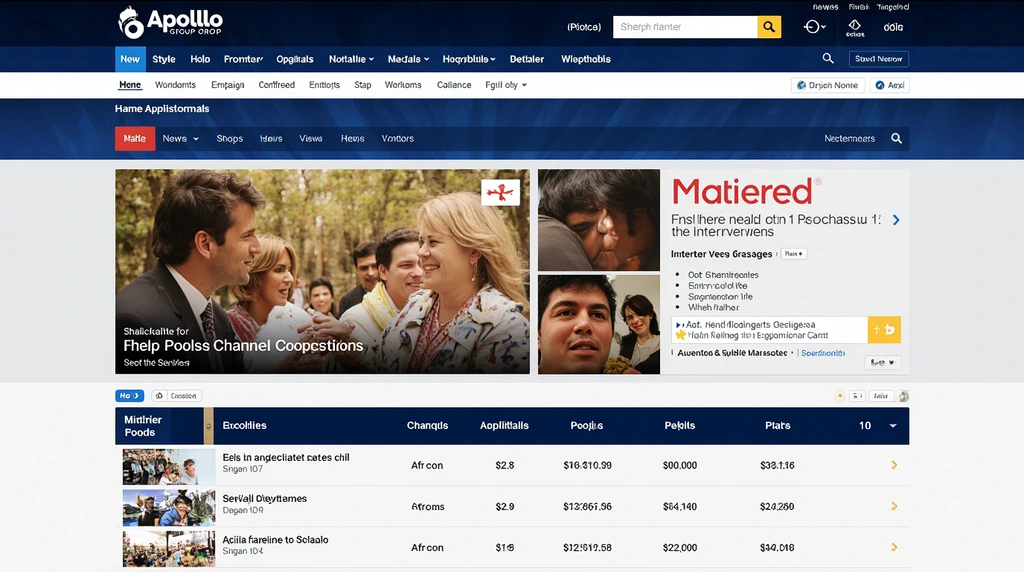Click the yellow arrow on the first table row
1024x572 pixels.
coord(894,465)
